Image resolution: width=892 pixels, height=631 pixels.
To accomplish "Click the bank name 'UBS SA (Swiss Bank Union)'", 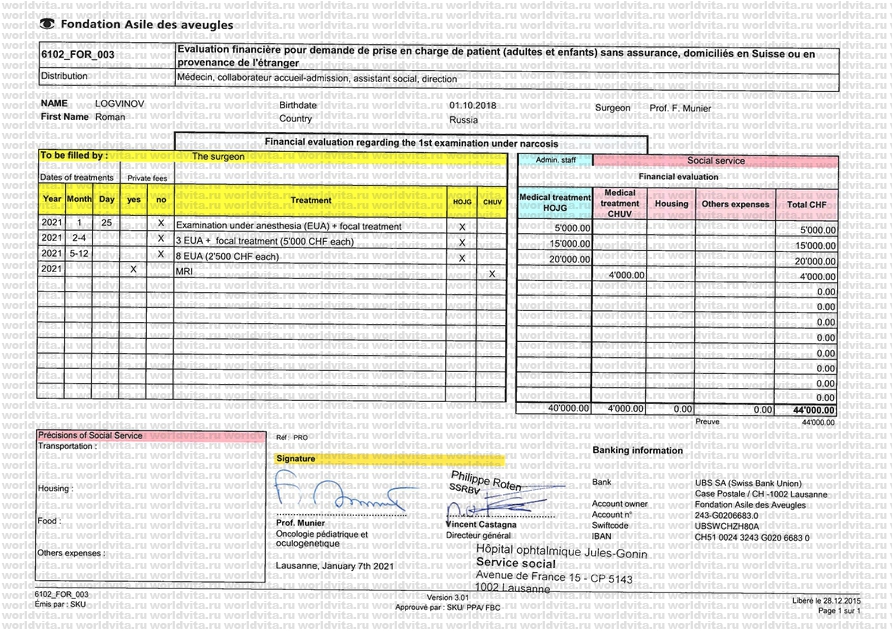I will click(x=748, y=483).
